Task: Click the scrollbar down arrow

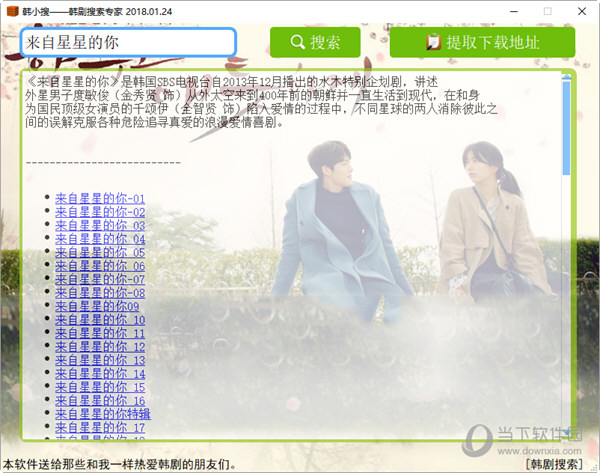Action: [566, 432]
